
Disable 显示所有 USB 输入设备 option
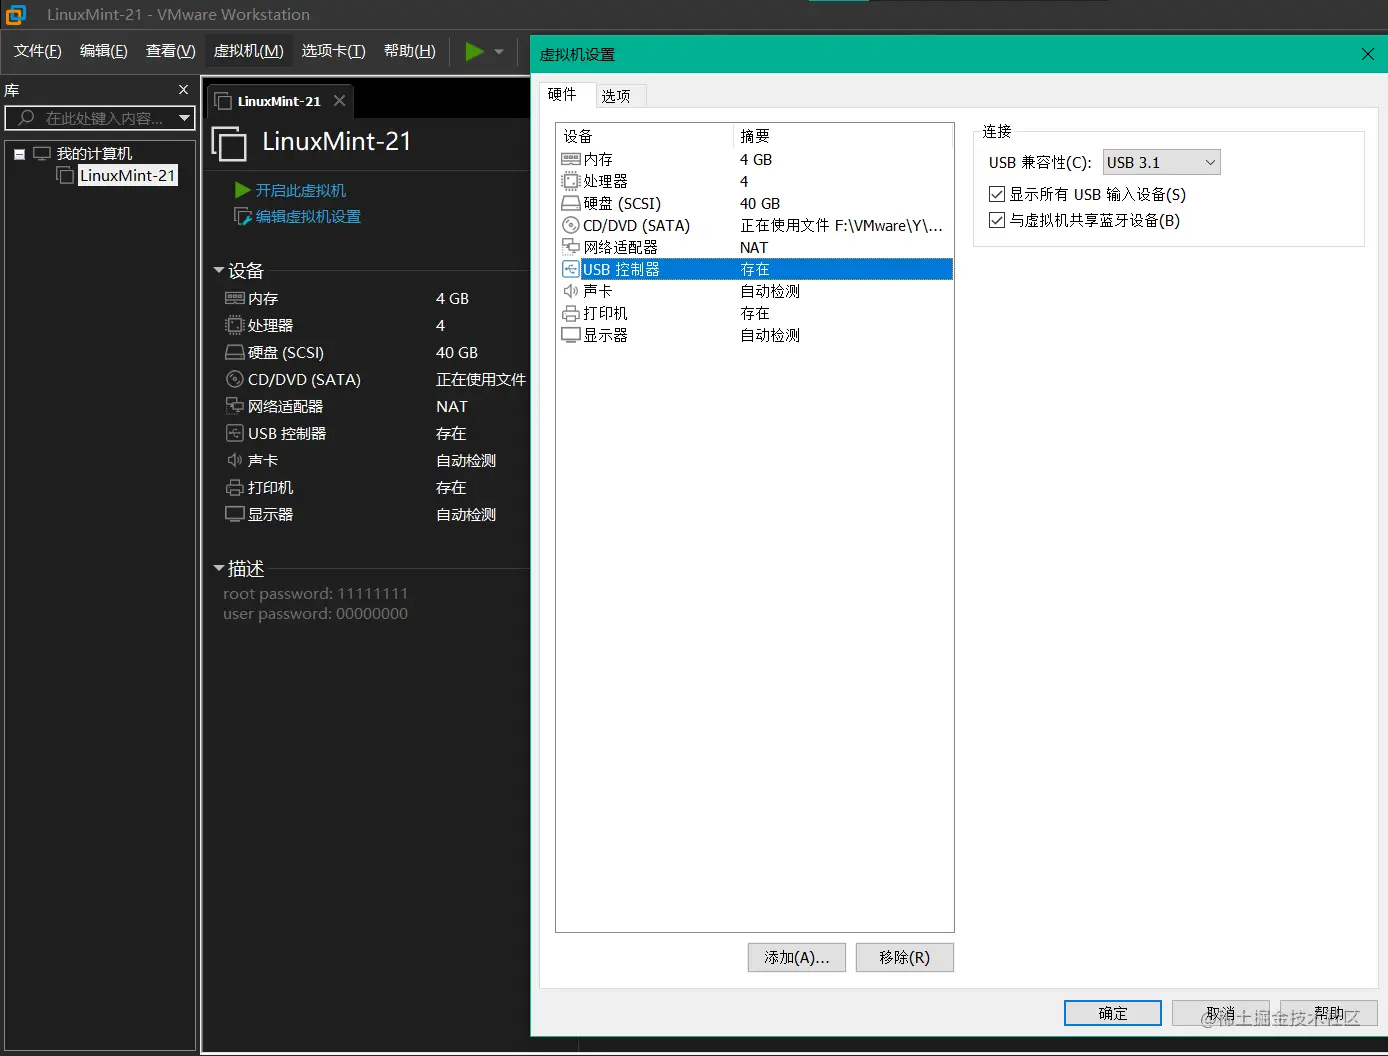[996, 194]
